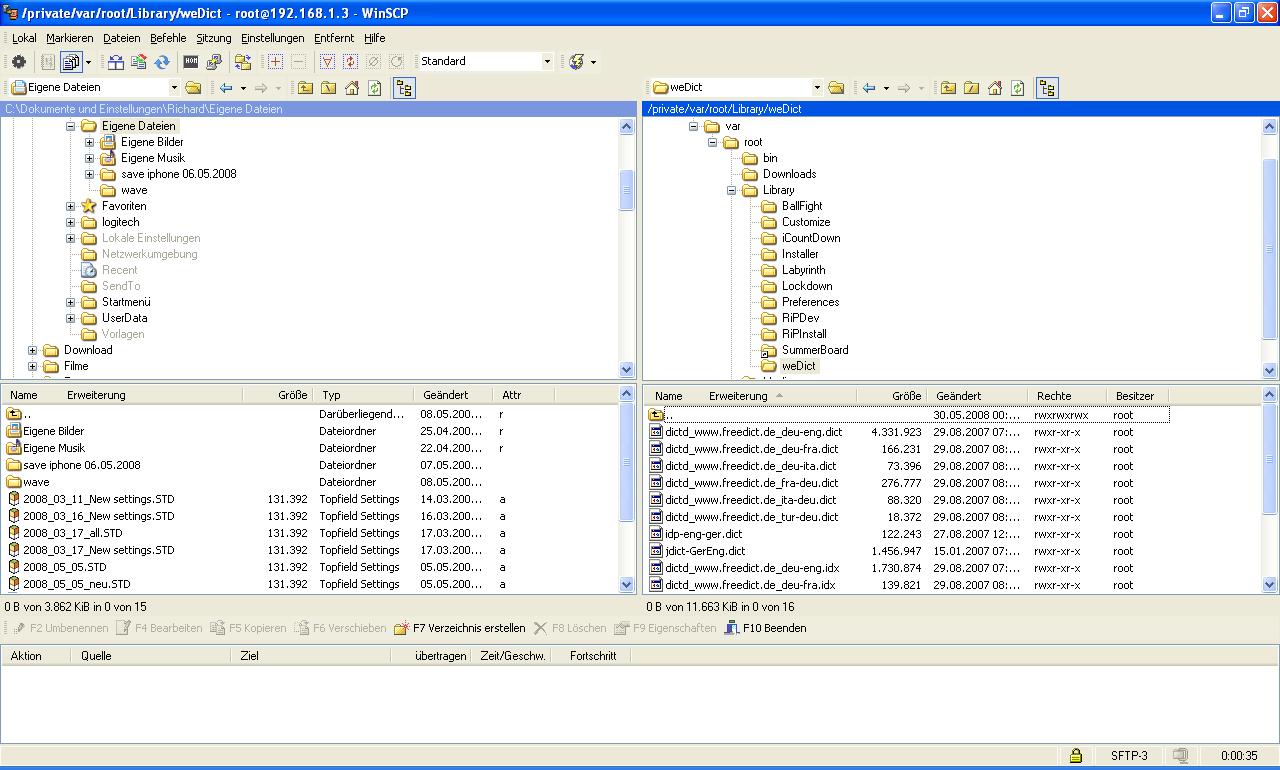Viewport: 1280px width, 770px height.
Task: Open the Standard transfer settings dropdown
Action: [x=546, y=62]
